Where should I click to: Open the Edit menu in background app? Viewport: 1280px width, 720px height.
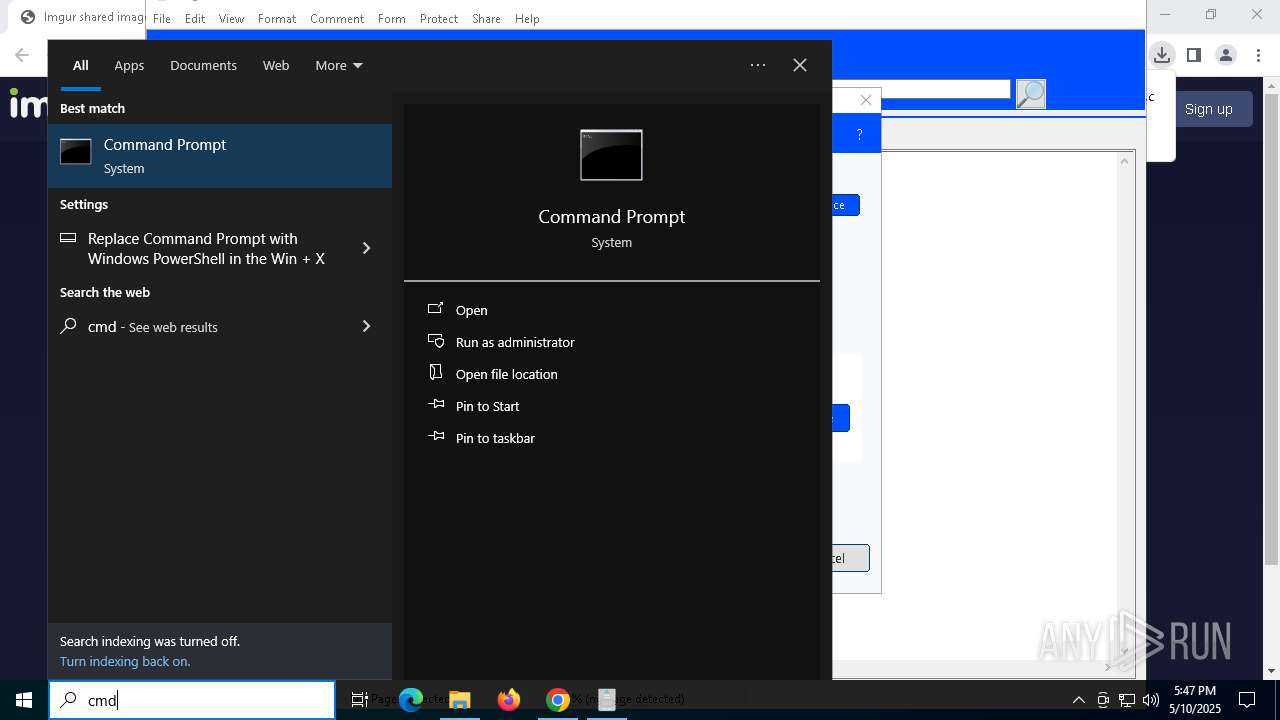[x=195, y=18]
